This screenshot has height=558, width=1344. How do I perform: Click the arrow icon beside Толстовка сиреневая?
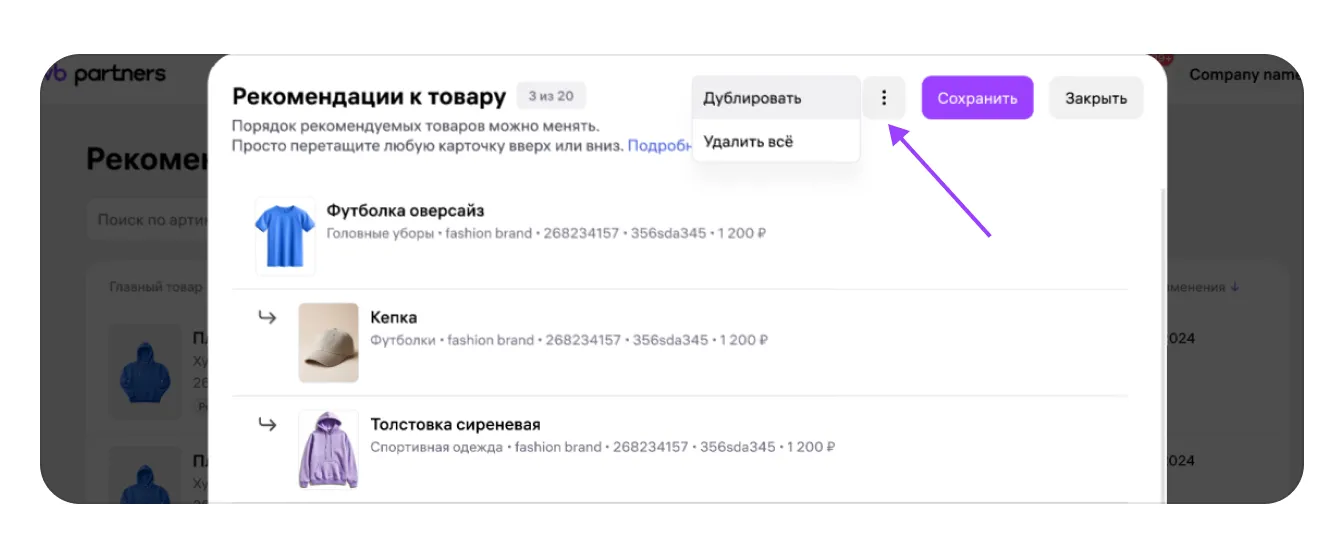tap(267, 424)
